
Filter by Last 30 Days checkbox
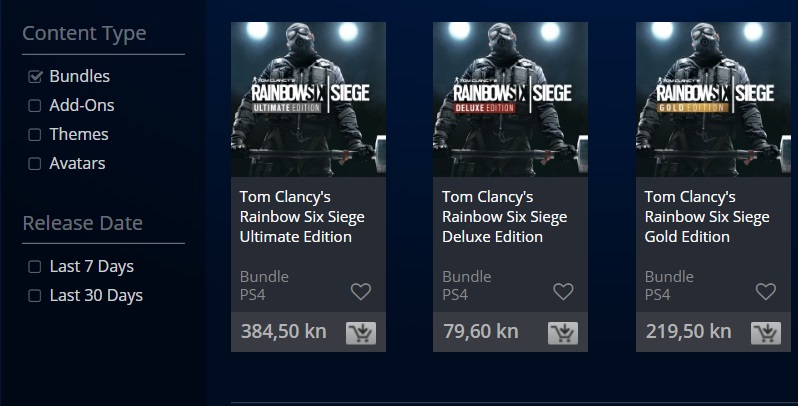point(35,296)
